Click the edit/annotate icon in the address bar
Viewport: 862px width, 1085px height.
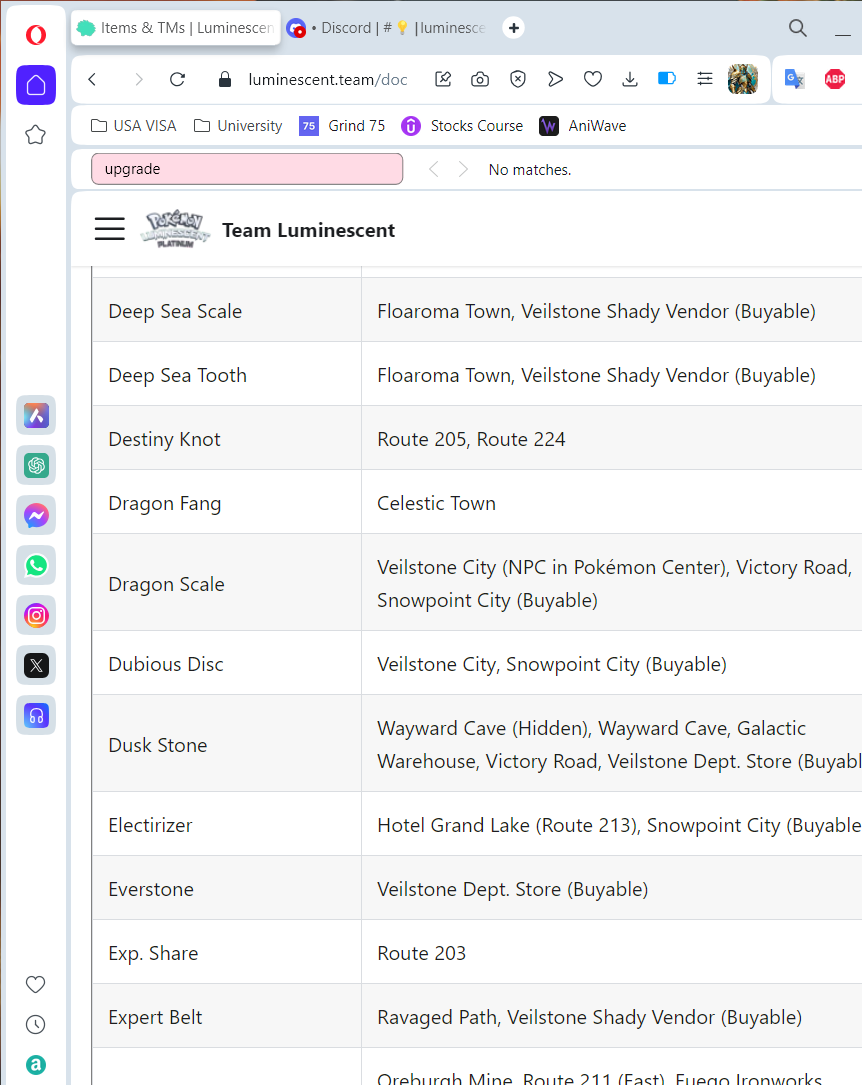pos(443,80)
